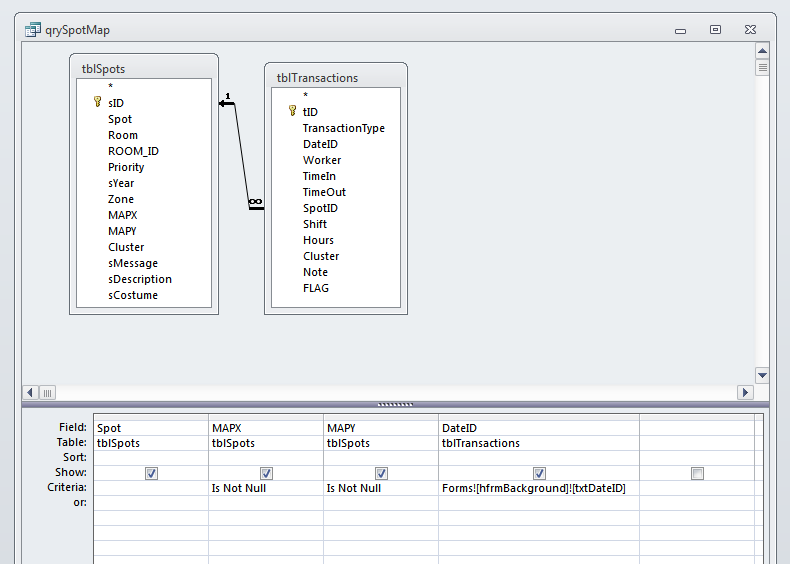Select TimeOut field in tblTransactions
Screen dimensions: 790x564
coord(324,192)
